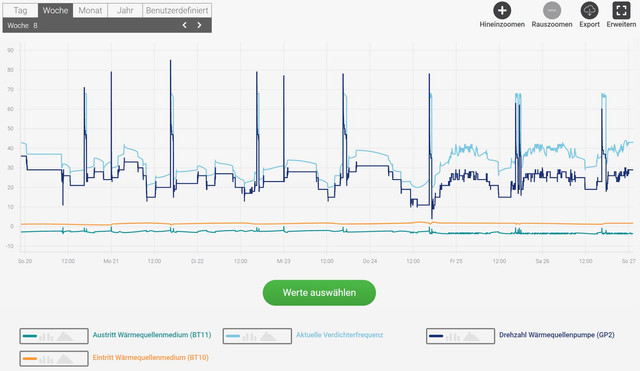Image resolution: width=640 pixels, height=371 pixels.
Task: Click the Hineinzoomen plus icon
Action: [502, 11]
